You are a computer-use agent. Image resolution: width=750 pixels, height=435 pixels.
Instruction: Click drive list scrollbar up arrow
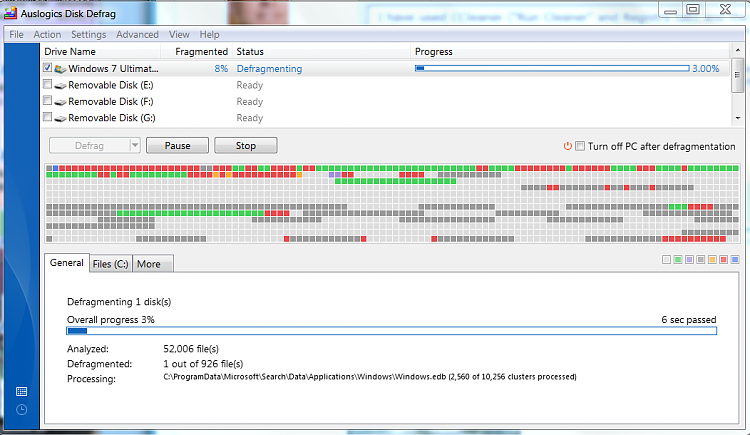pos(738,50)
